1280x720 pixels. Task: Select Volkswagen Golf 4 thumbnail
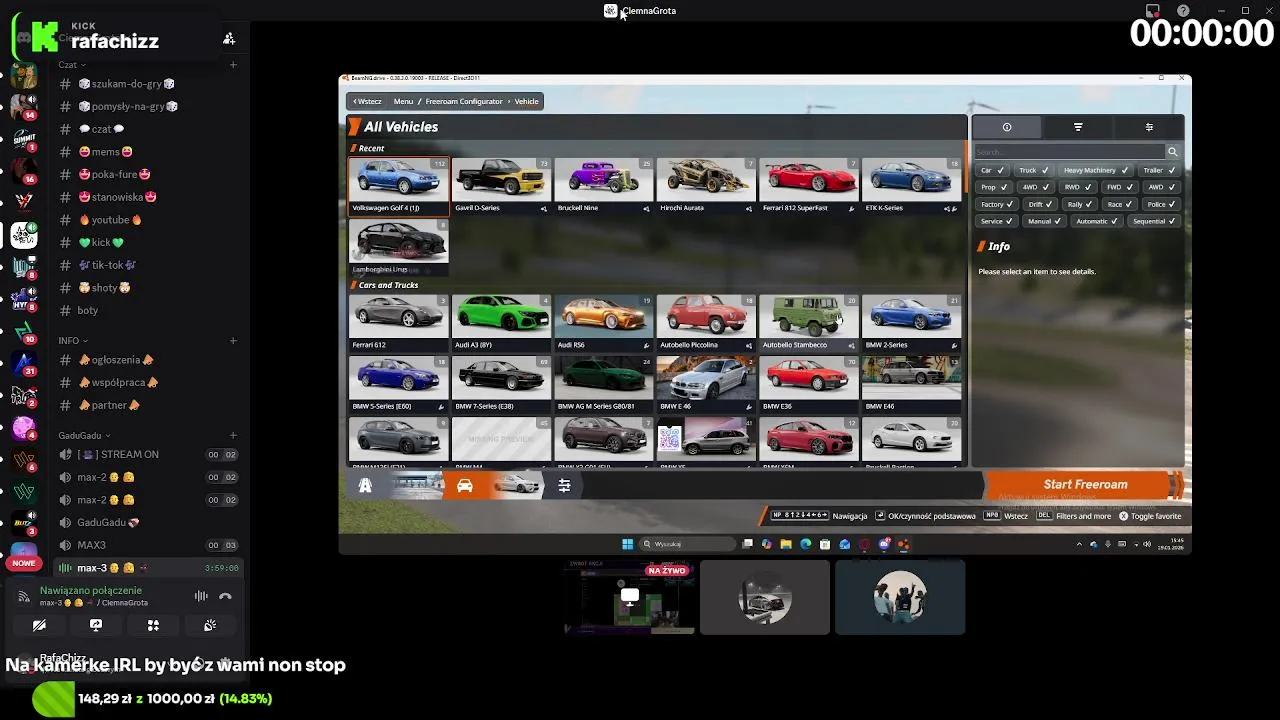pos(399,185)
